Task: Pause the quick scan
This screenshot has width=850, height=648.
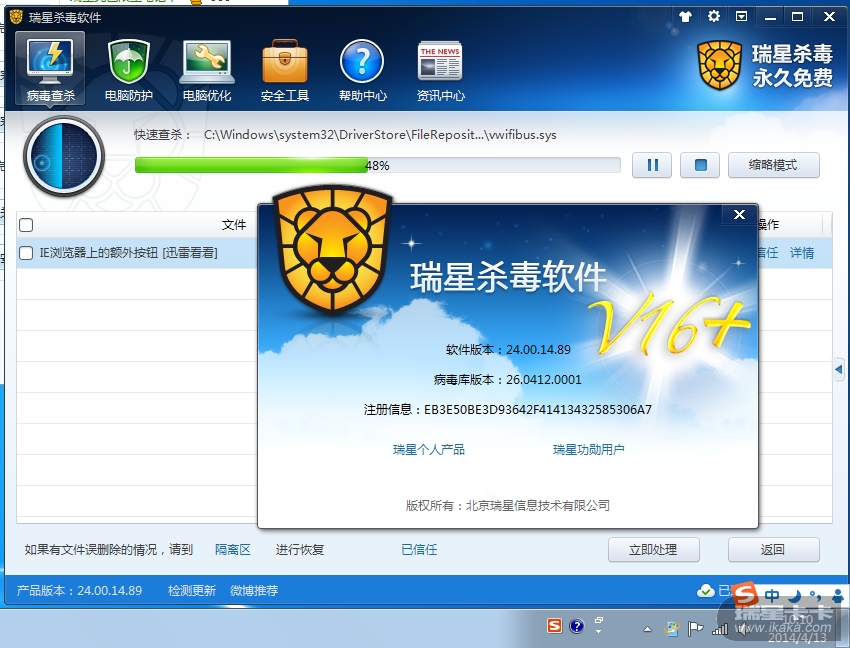Action: (652, 165)
